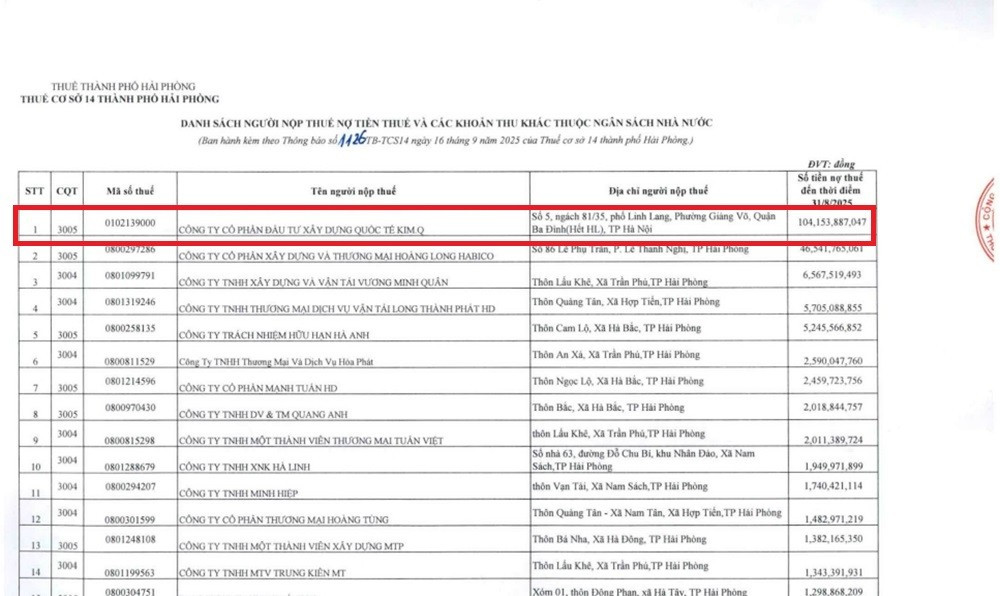Click the debt amount 104,153,887,047

point(825,222)
